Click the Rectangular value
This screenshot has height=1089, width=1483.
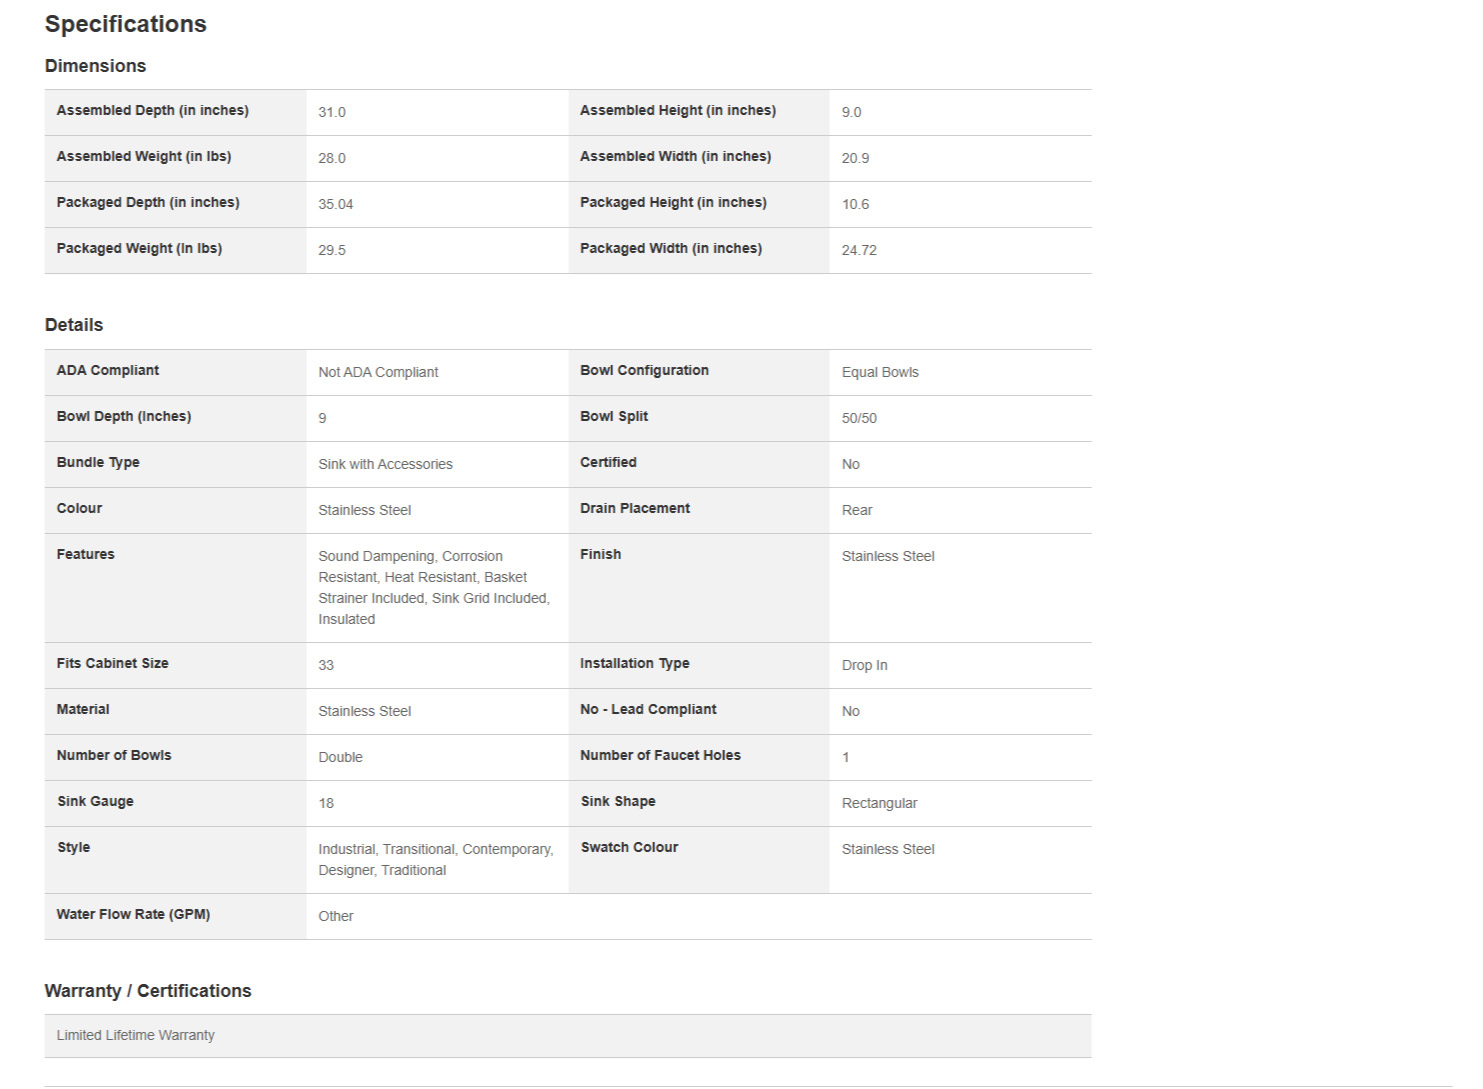pos(879,803)
